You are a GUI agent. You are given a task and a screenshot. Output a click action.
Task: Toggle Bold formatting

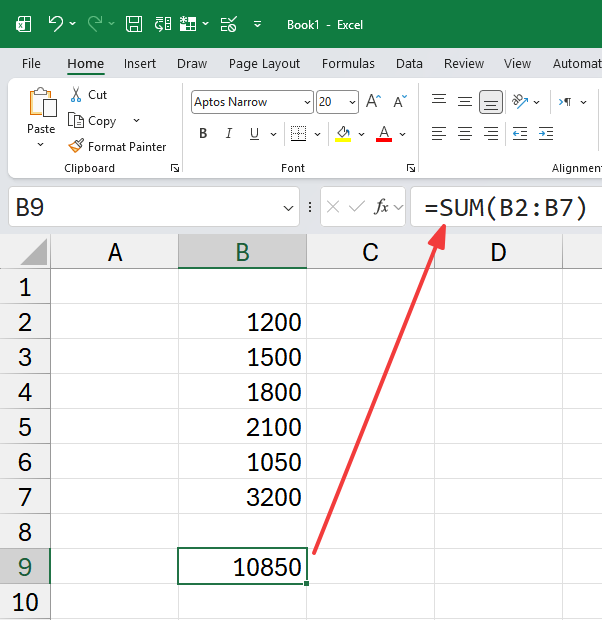[x=203, y=134]
